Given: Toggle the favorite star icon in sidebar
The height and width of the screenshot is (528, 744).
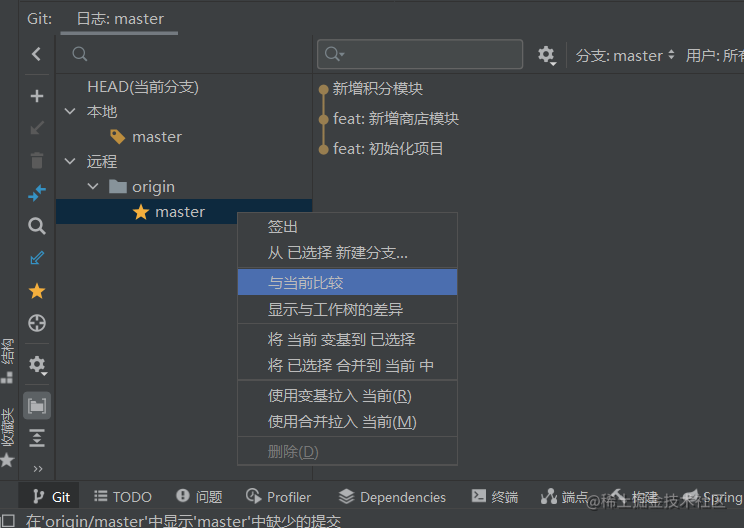Looking at the screenshot, I should tap(37, 291).
